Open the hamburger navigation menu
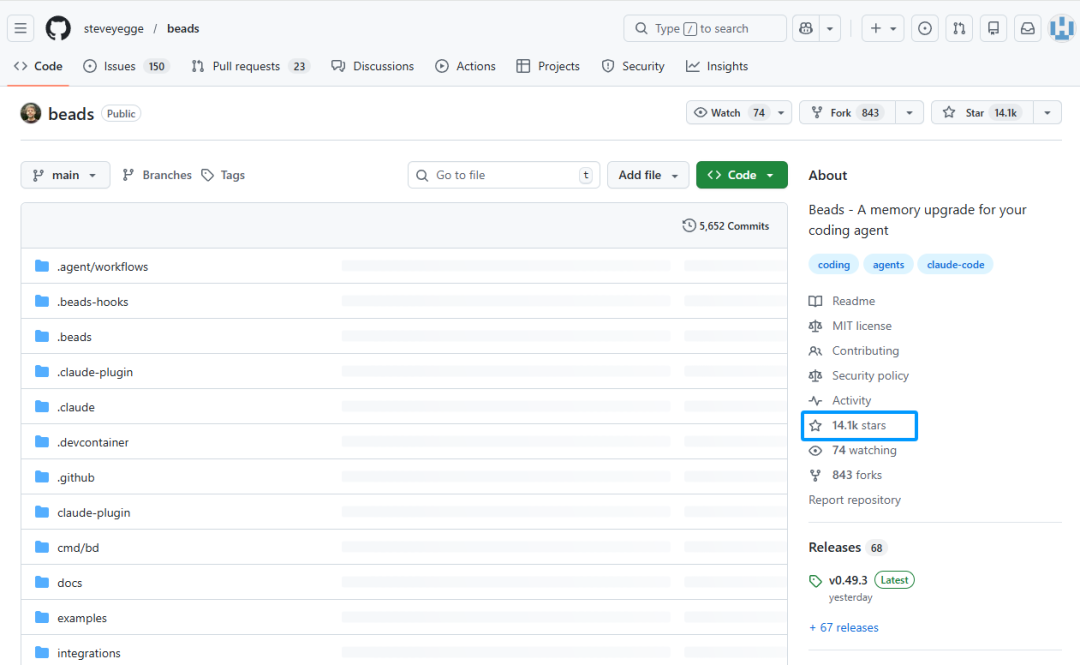Screen dimensions: 1080x665 click(20, 28)
